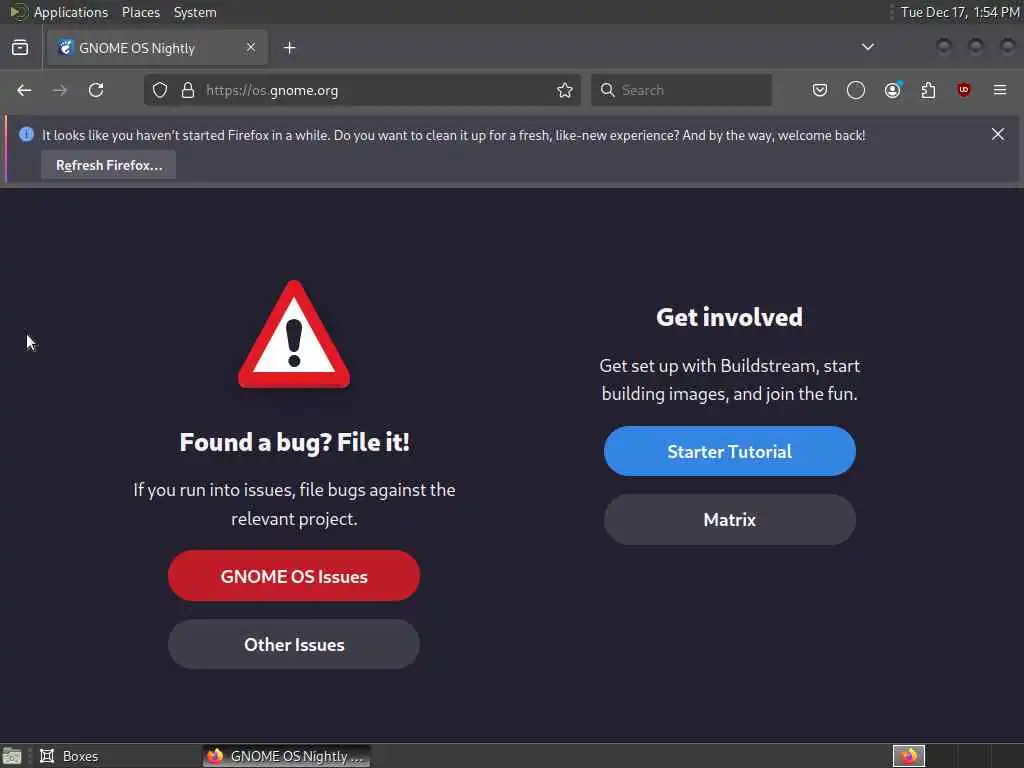Dismiss the refresh Firefox notification bar

pos(998,135)
